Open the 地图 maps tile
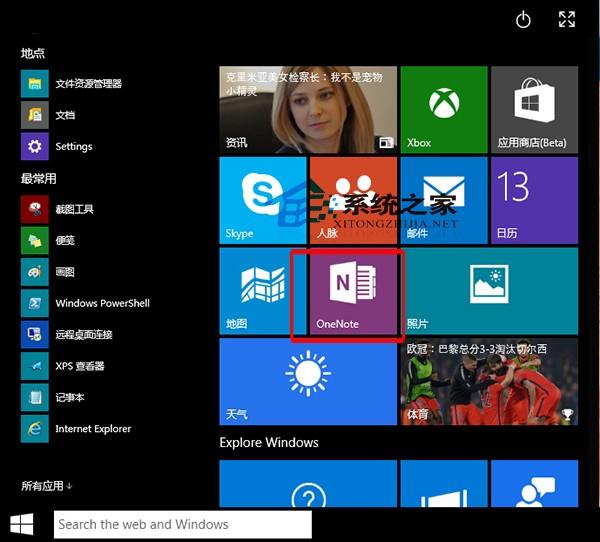Viewport: 600px width, 542px height. 263,291
